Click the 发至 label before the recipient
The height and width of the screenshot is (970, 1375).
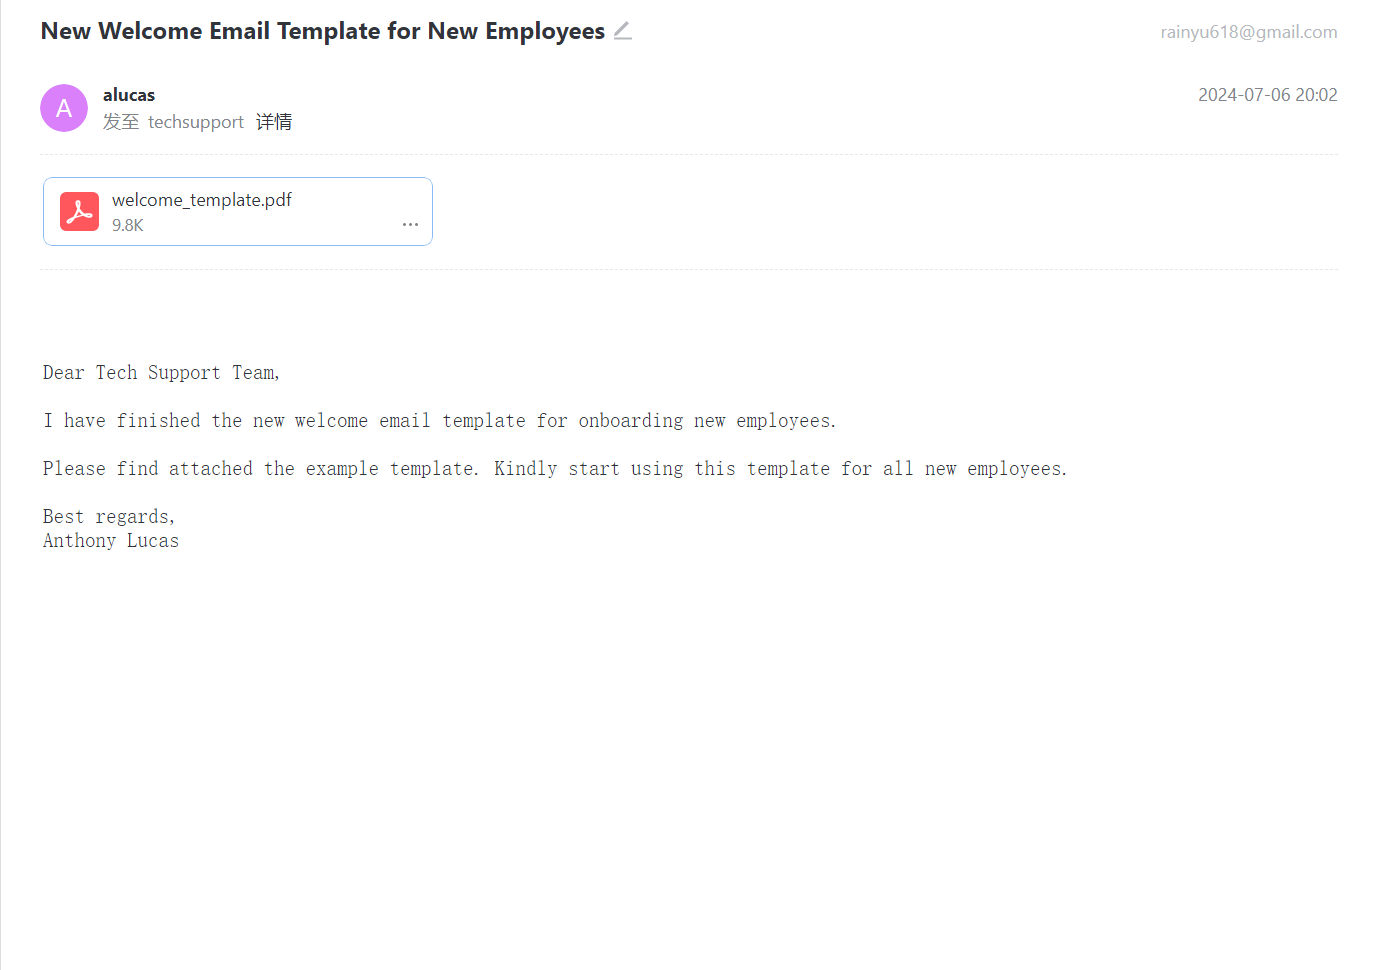(121, 122)
